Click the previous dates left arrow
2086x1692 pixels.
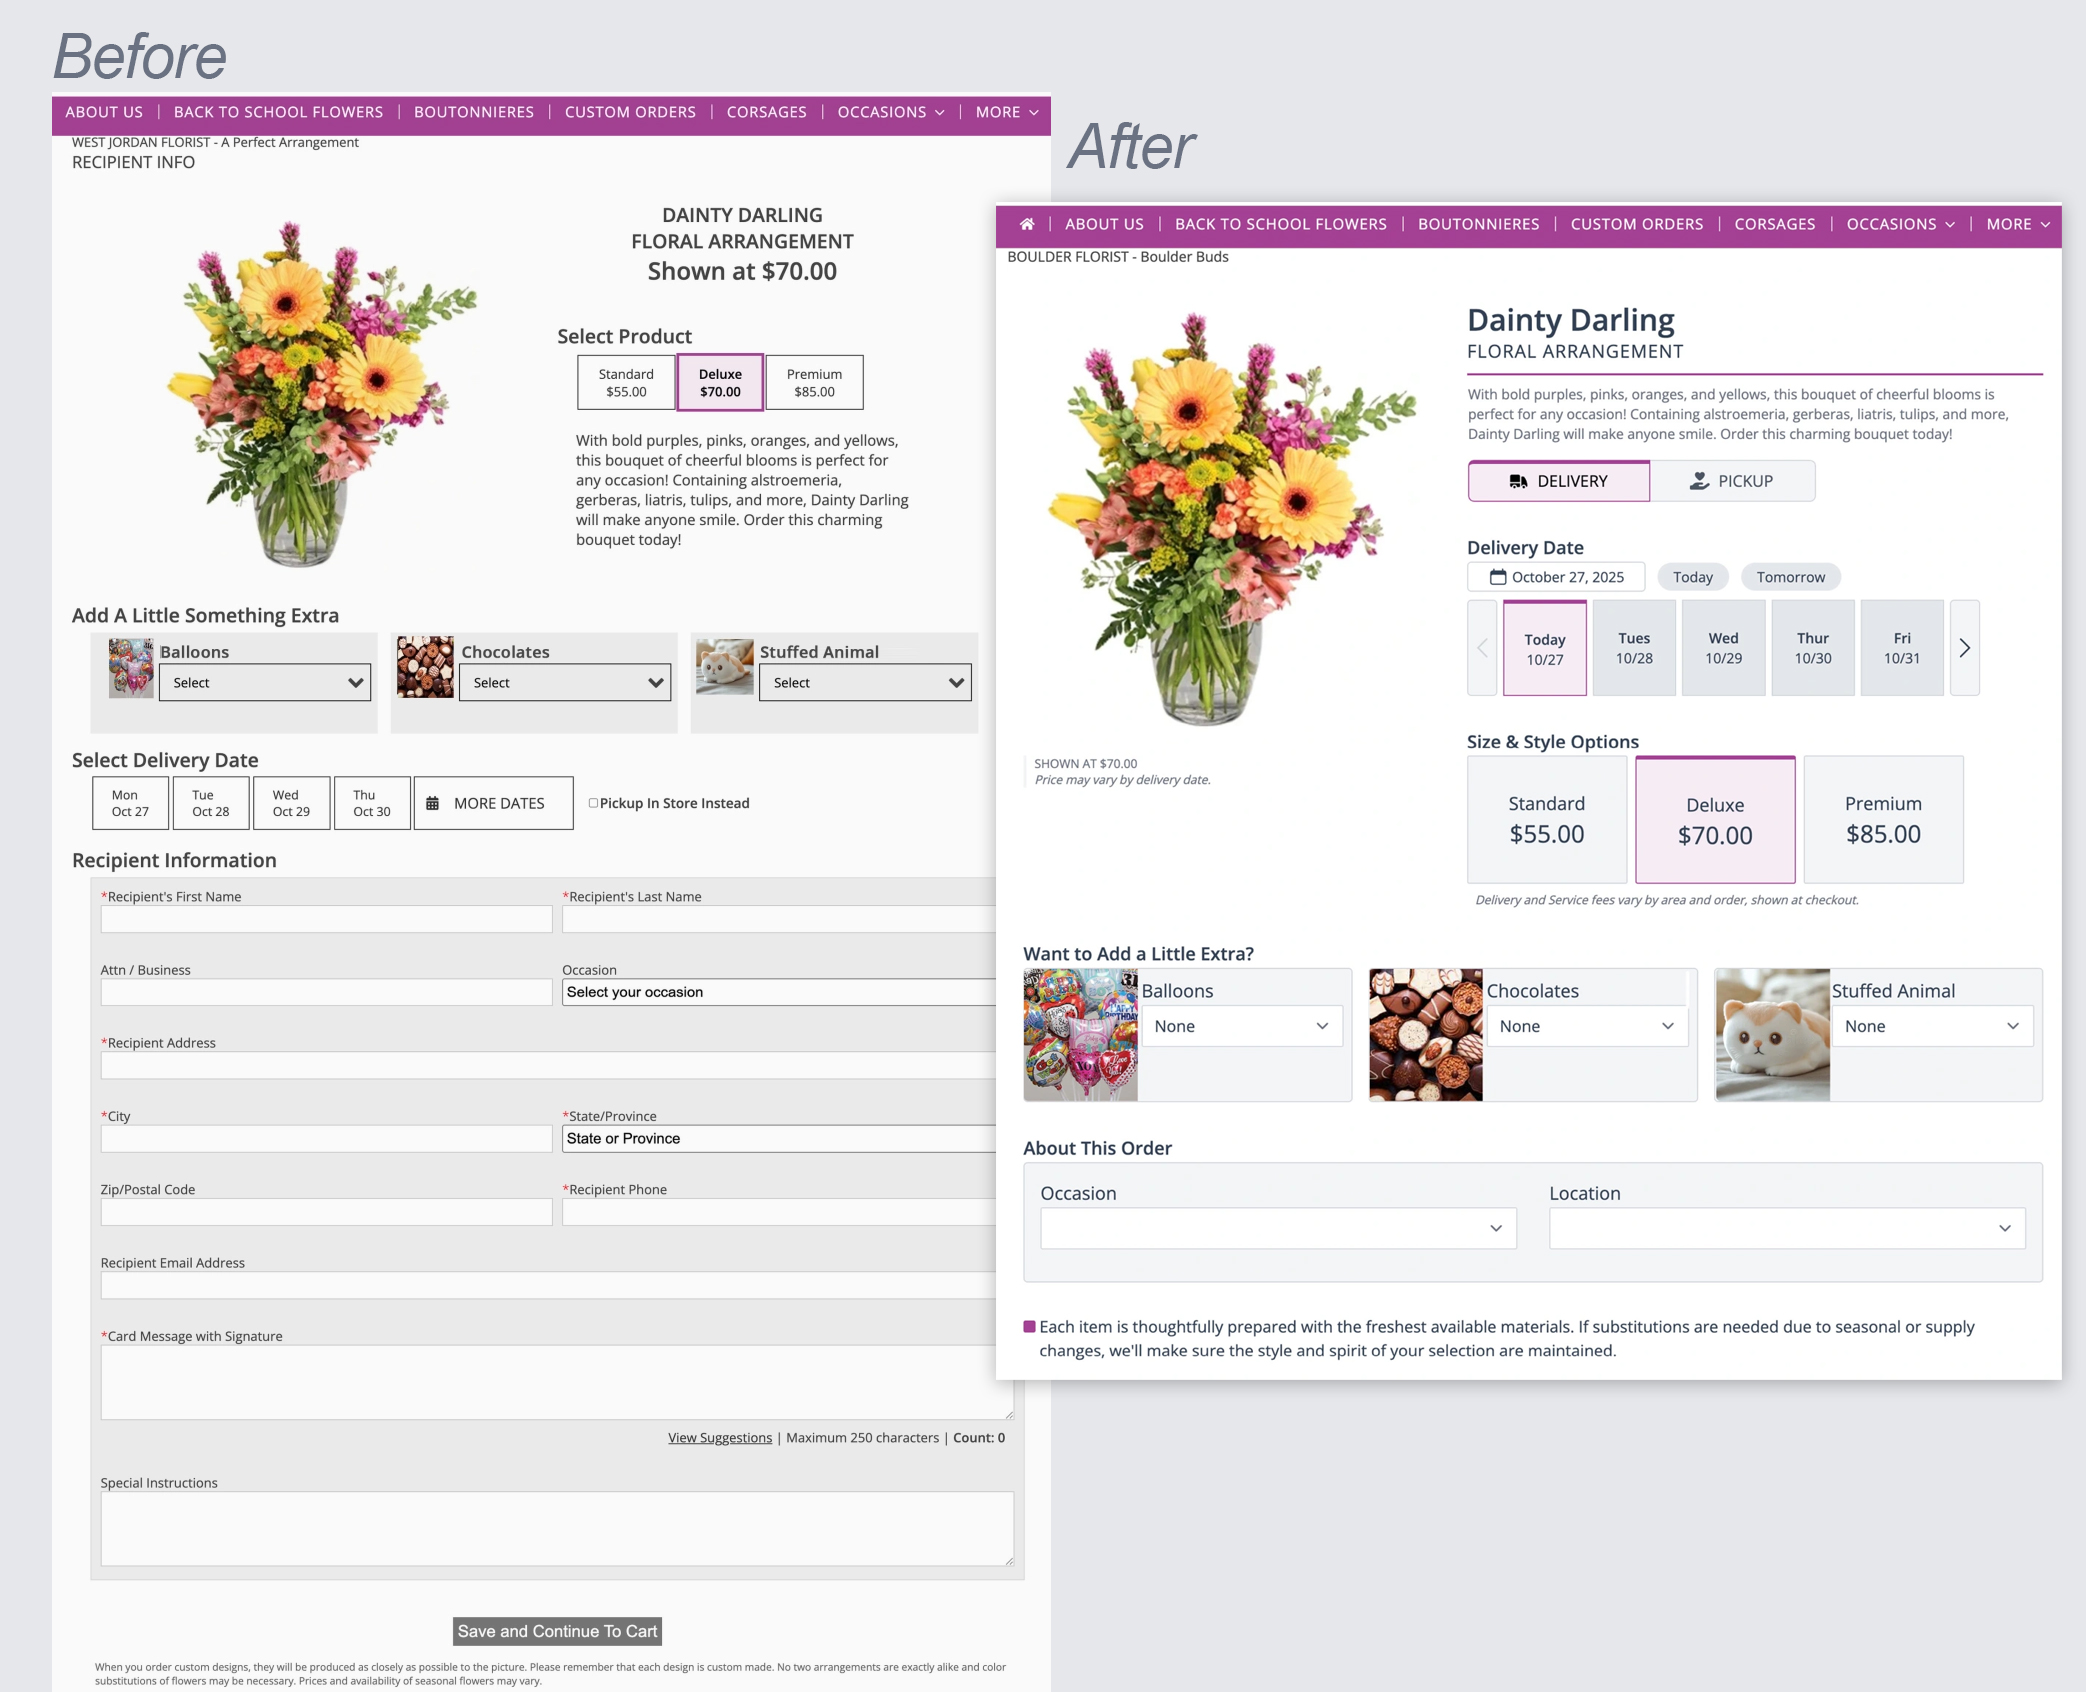[x=1482, y=648]
